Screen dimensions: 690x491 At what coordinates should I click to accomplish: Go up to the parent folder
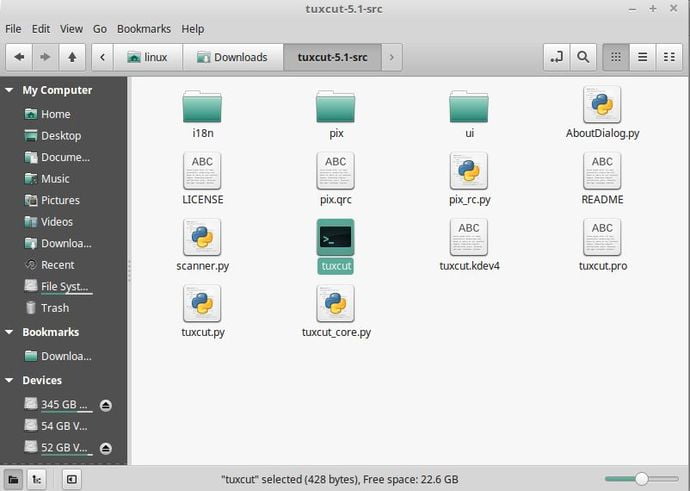(x=72, y=57)
